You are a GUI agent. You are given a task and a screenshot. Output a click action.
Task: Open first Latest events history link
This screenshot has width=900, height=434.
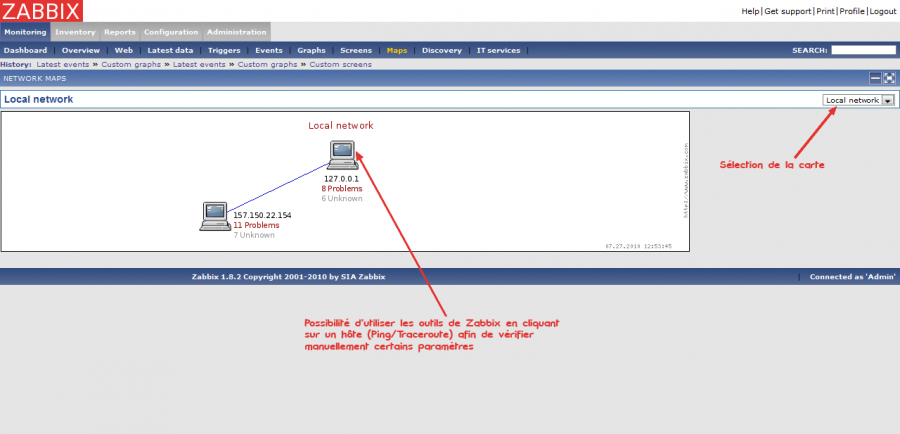click(x=63, y=64)
